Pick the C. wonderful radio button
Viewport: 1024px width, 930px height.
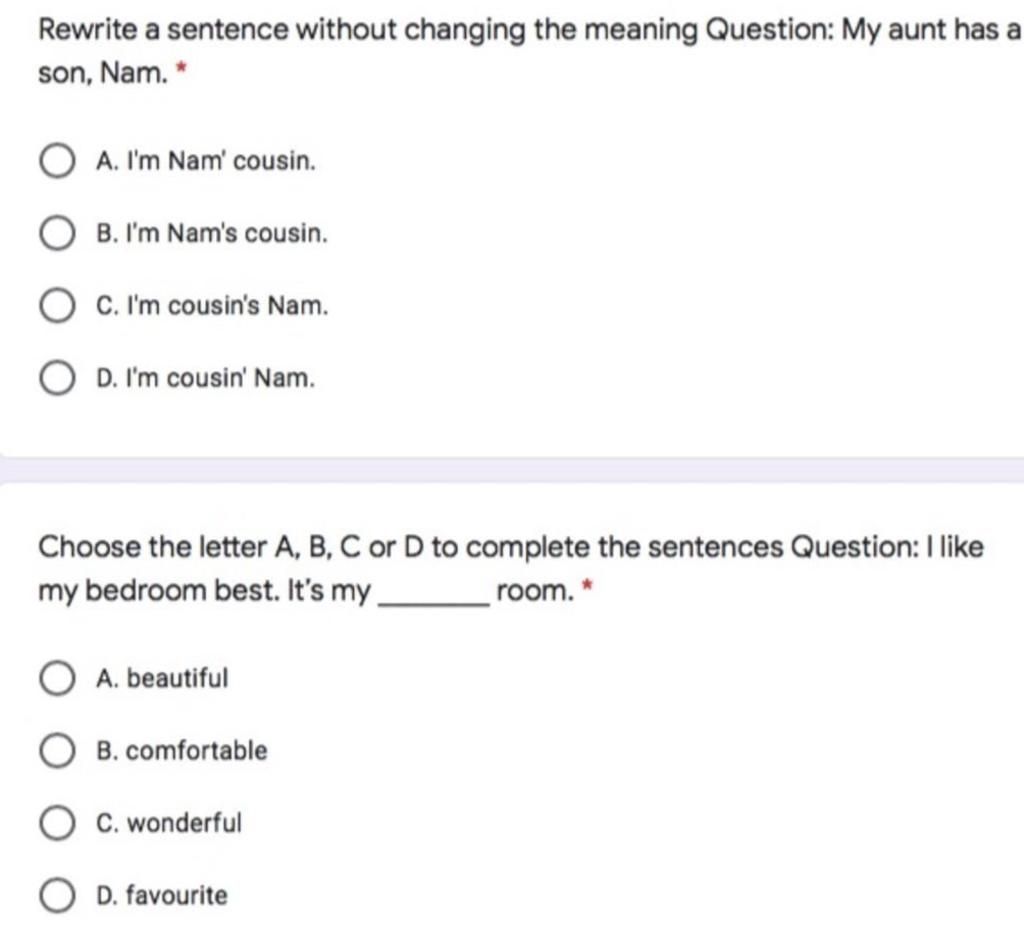coord(57,824)
